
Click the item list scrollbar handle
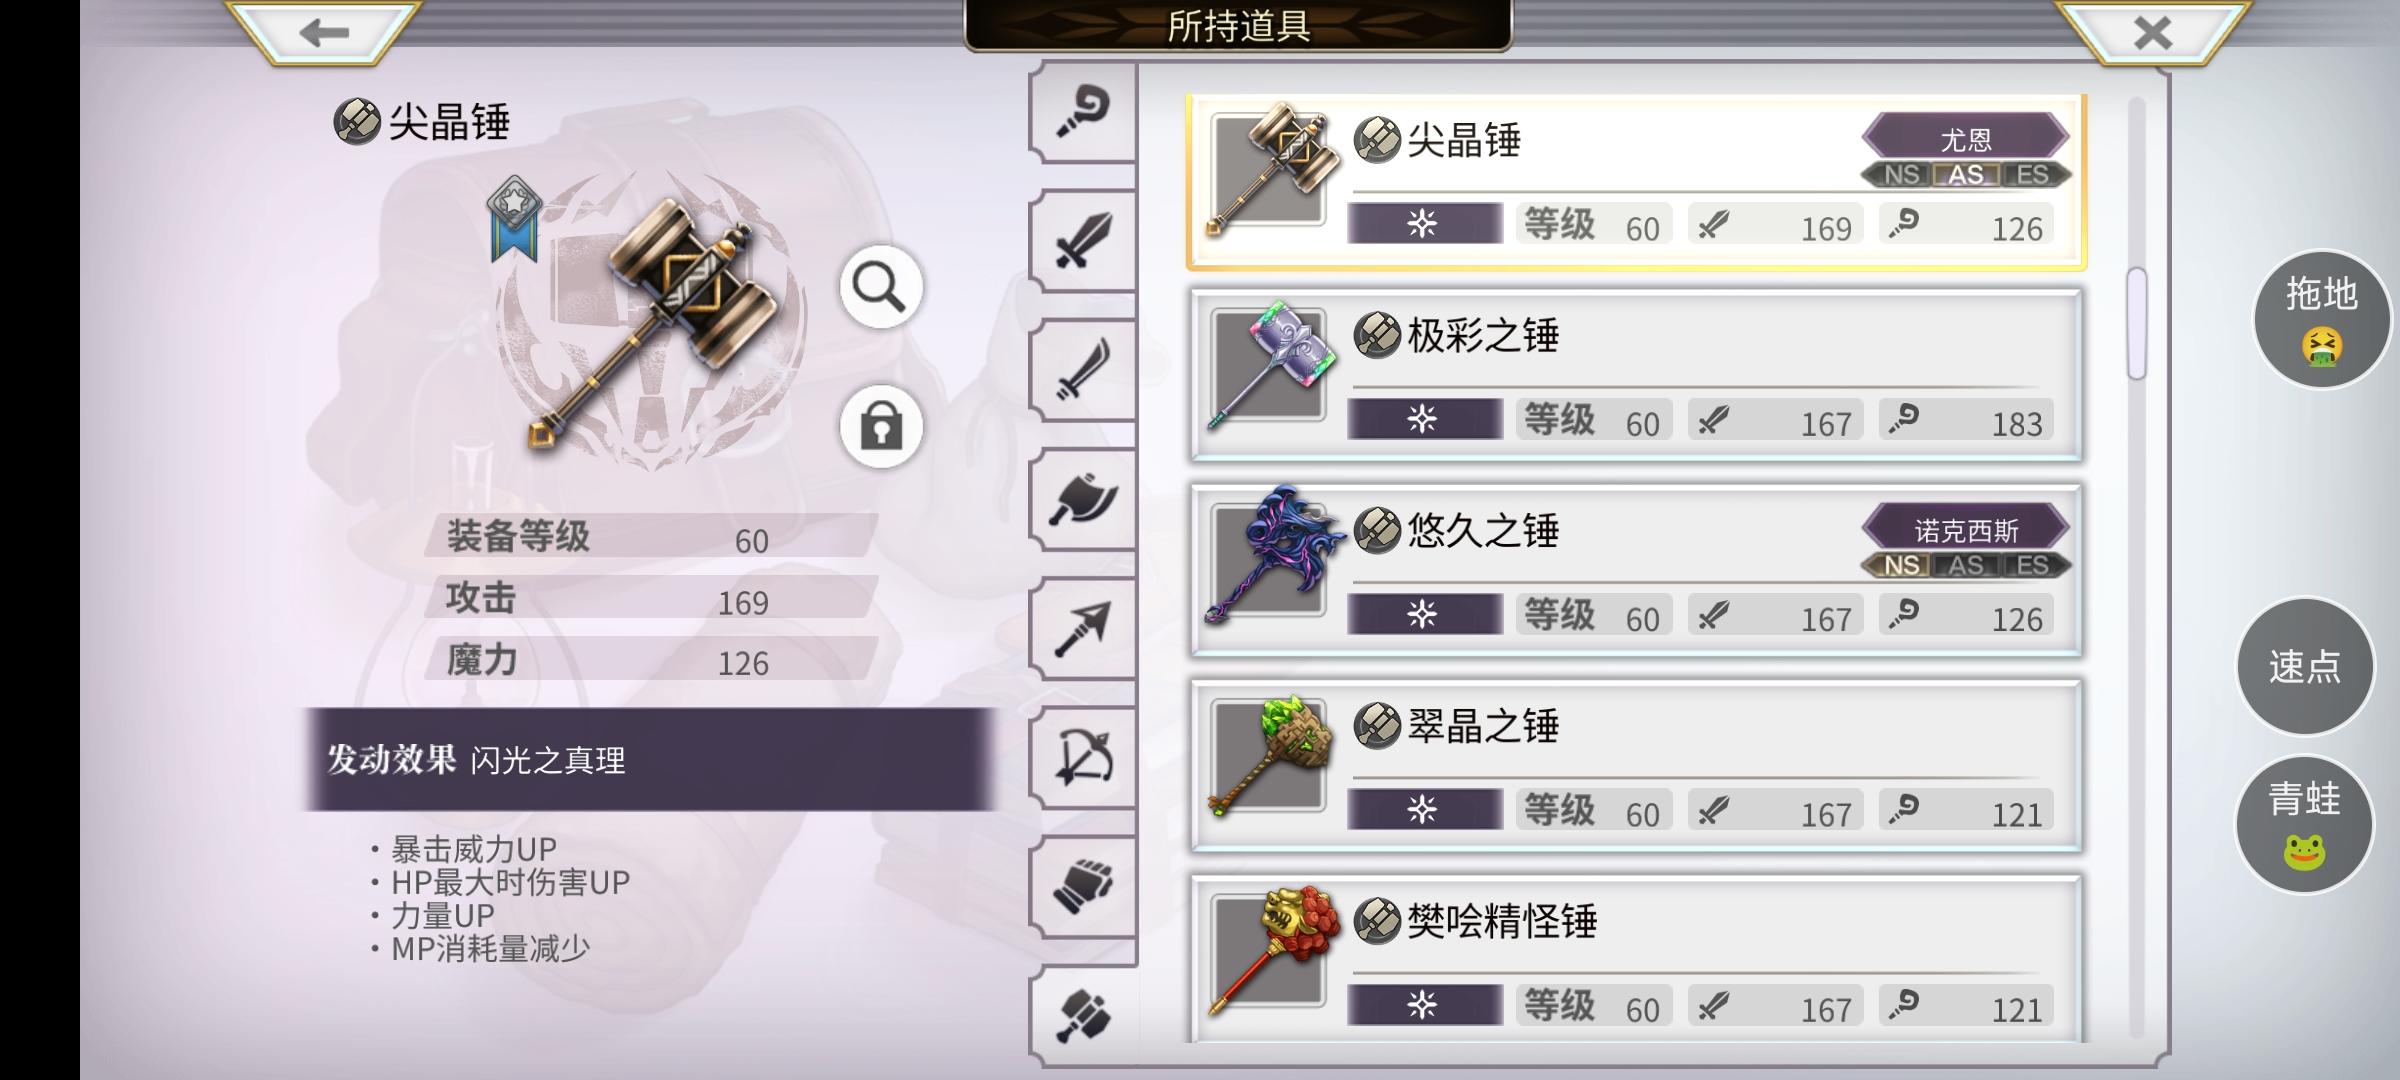coord(2137,323)
